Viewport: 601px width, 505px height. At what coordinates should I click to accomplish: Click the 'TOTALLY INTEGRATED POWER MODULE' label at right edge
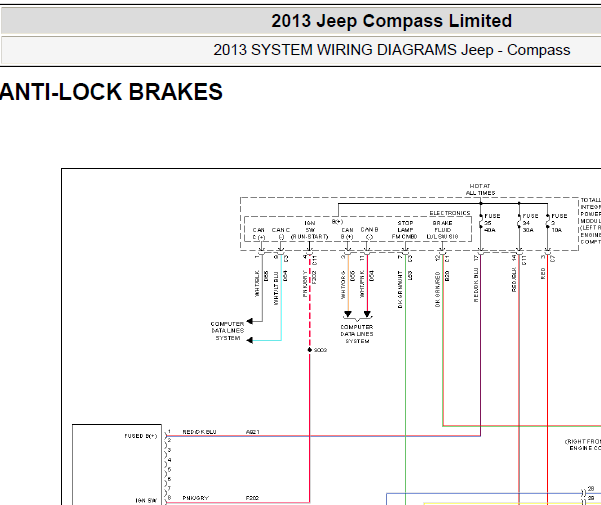pyautogui.click(x=591, y=221)
